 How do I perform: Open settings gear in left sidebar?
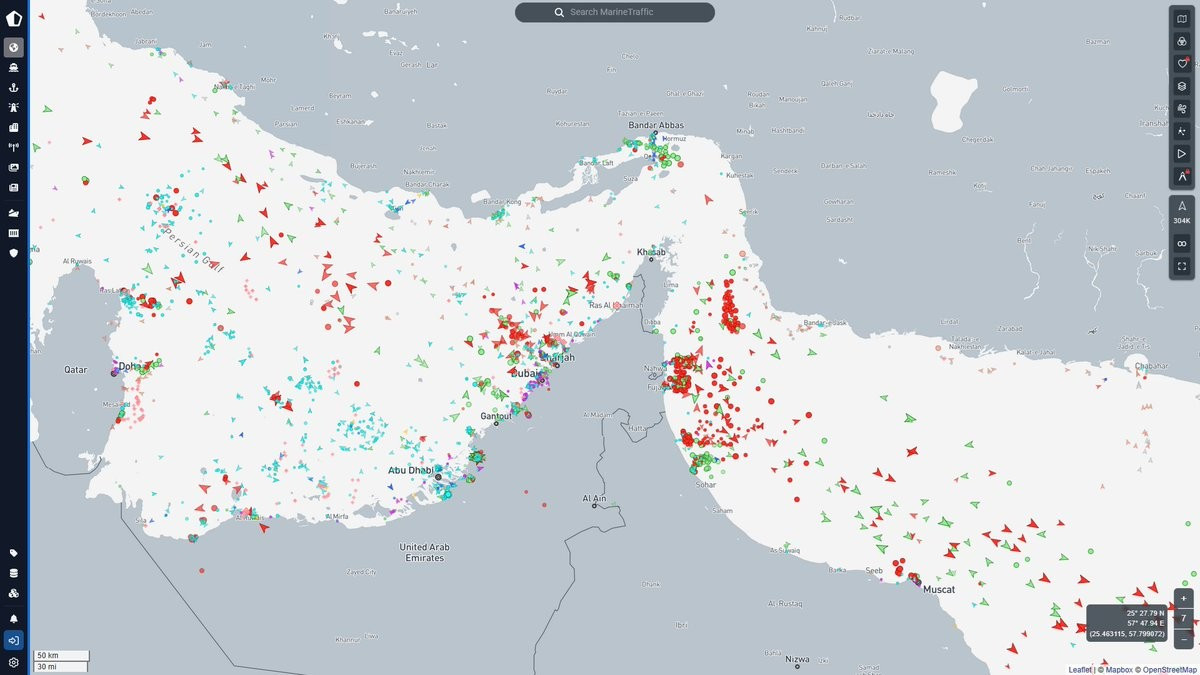point(14,662)
